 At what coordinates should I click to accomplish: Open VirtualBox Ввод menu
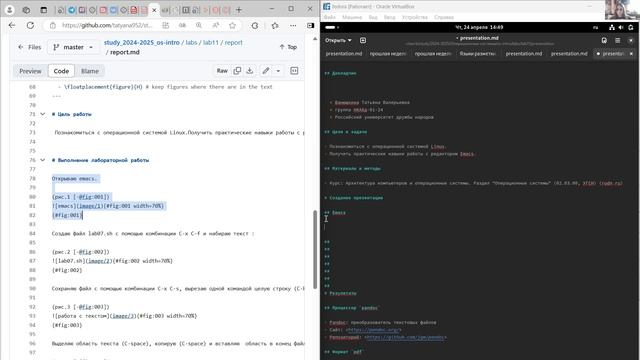tap(389, 18)
